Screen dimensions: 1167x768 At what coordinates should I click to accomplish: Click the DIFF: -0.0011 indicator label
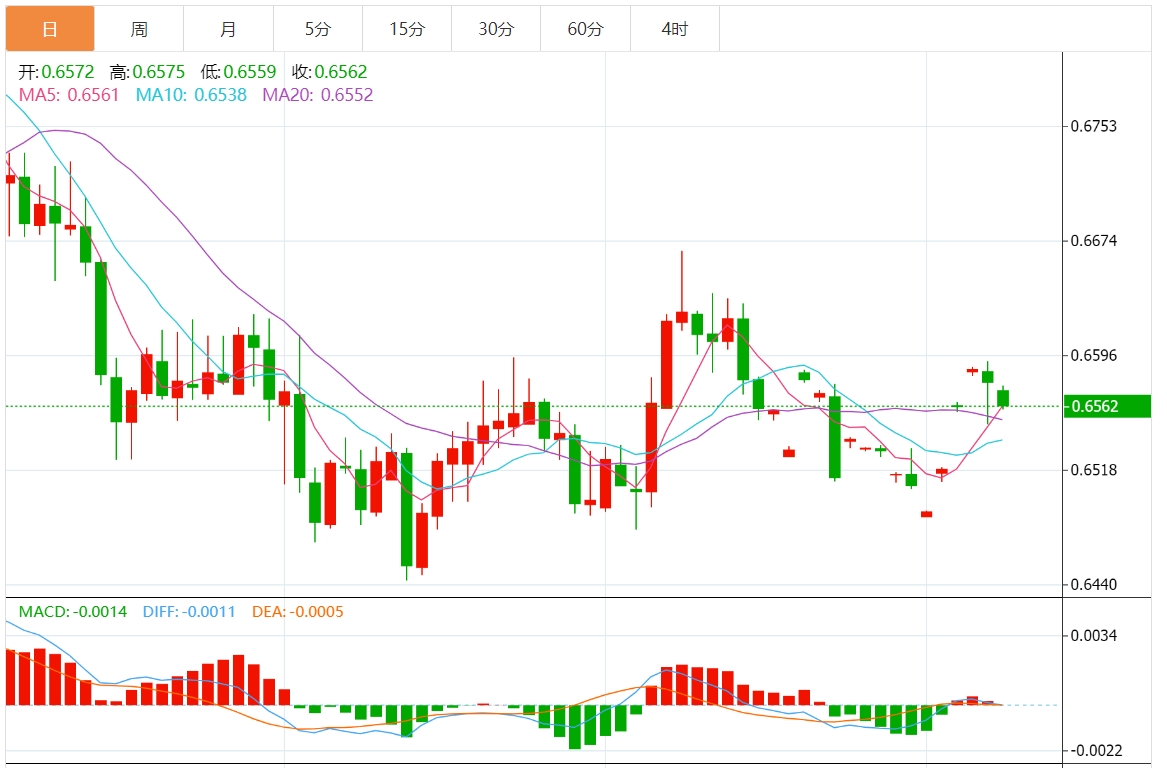(189, 612)
